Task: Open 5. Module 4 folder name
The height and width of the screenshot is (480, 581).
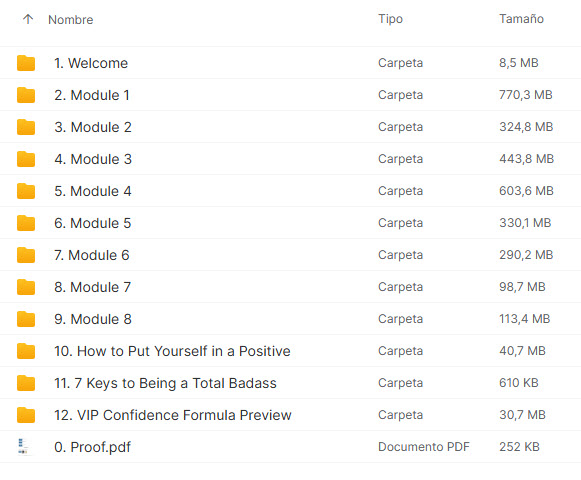Action: click(93, 191)
